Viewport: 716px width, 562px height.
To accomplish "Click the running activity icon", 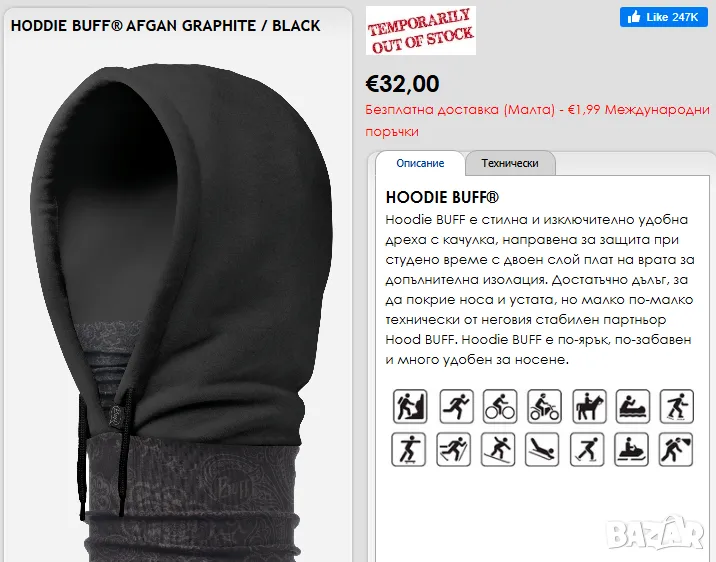I will click(456, 406).
